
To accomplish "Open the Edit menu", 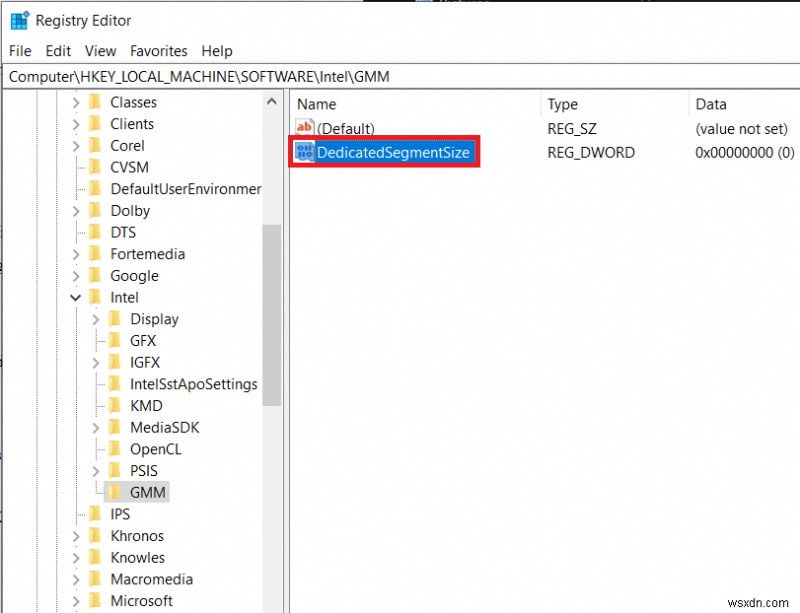I will (x=58, y=51).
